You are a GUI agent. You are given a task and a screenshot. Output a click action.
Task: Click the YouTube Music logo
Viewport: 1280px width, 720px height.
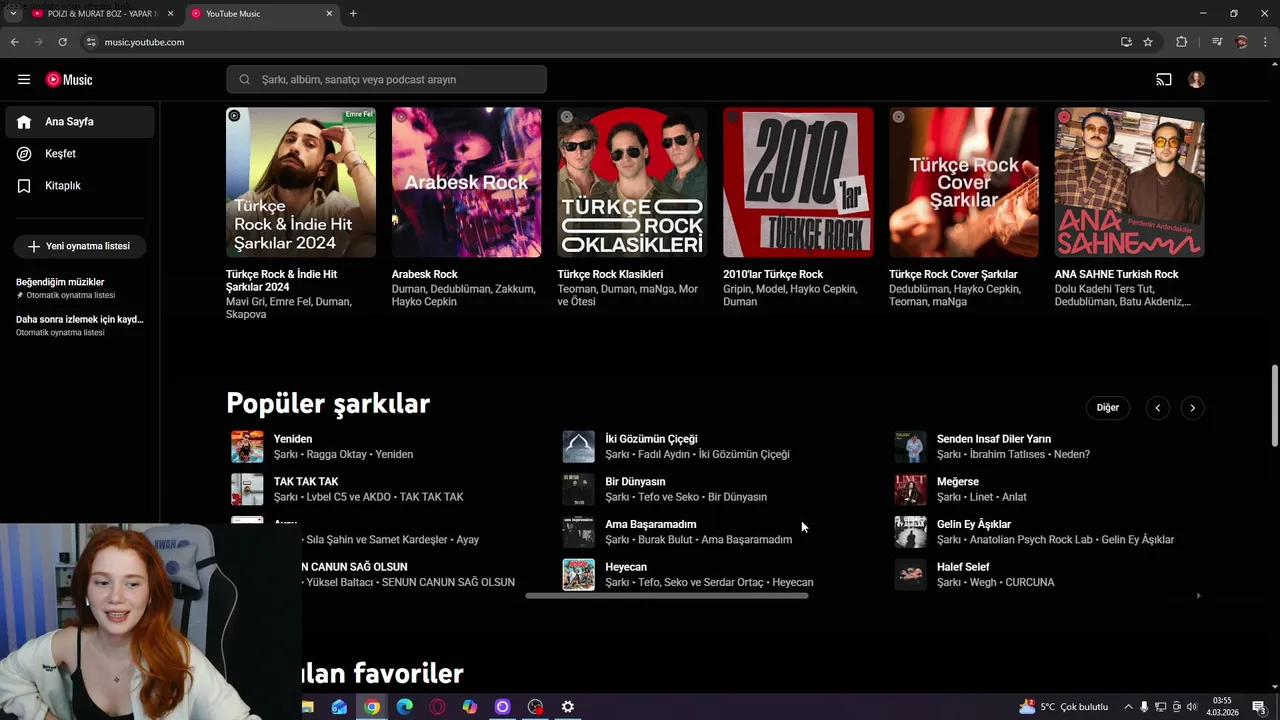(x=69, y=79)
